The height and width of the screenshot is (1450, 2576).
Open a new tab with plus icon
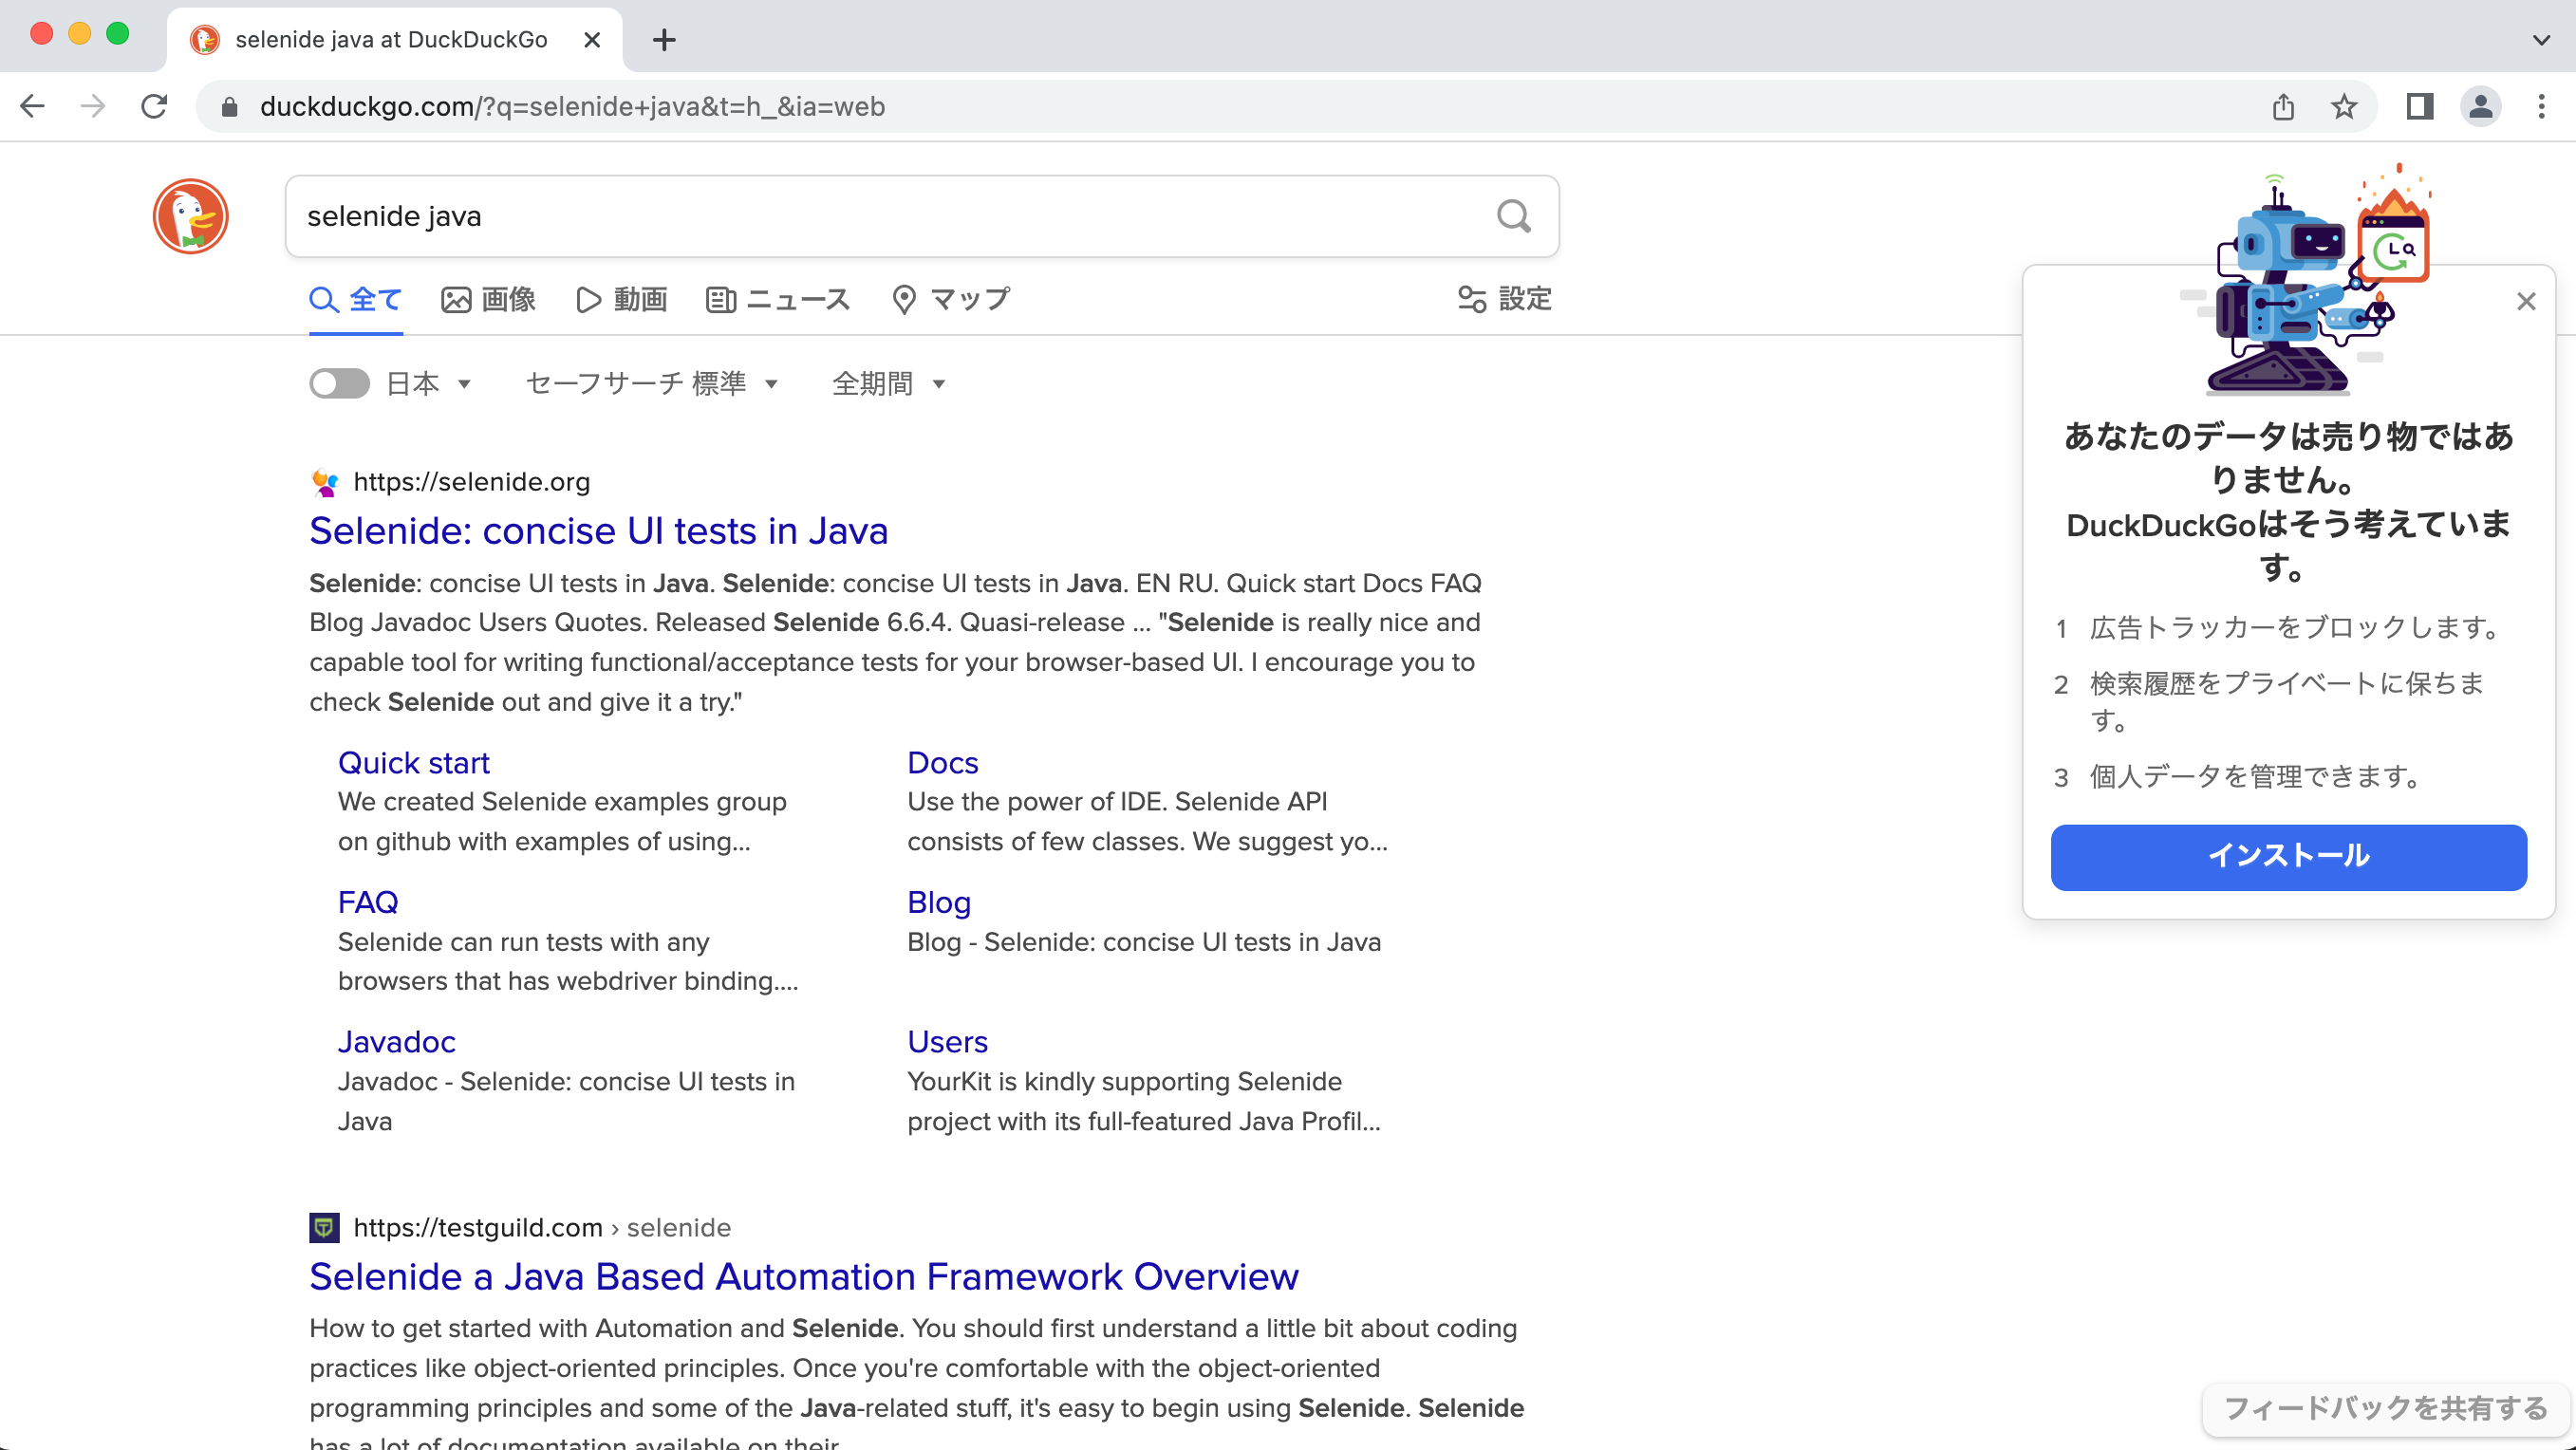point(664,40)
